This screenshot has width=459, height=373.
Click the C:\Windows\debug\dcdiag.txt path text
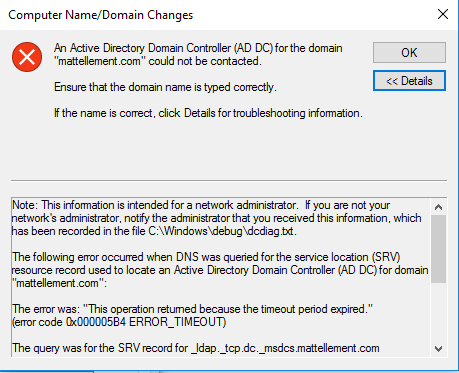click(x=222, y=231)
